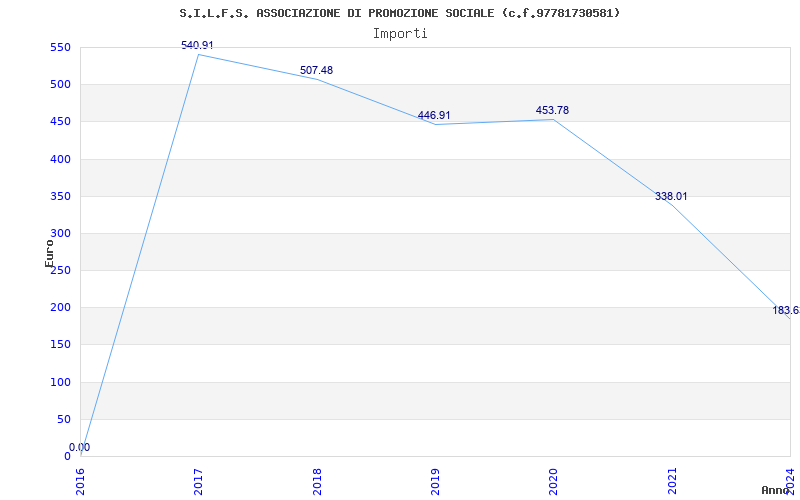This screenshot has height=500, width=800.
Task: Click the 'Euro' y-axis title
Action: (49, 253)
